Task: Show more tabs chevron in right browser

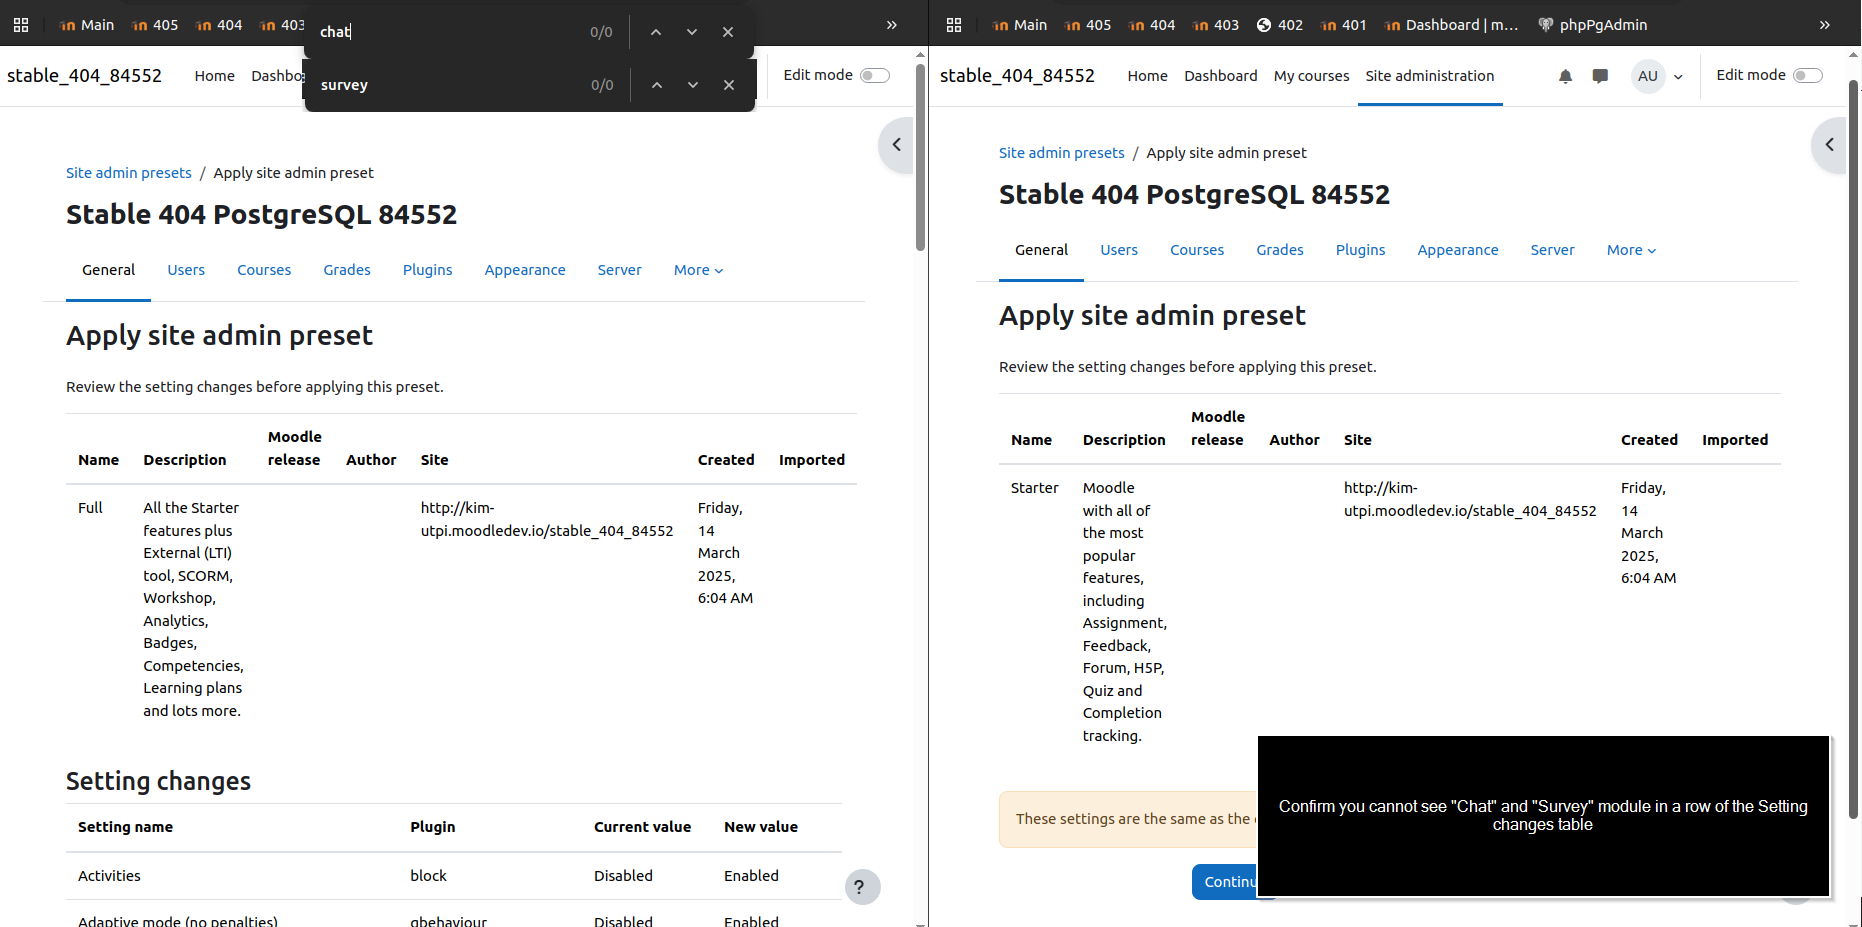Action: [1825, 25]
